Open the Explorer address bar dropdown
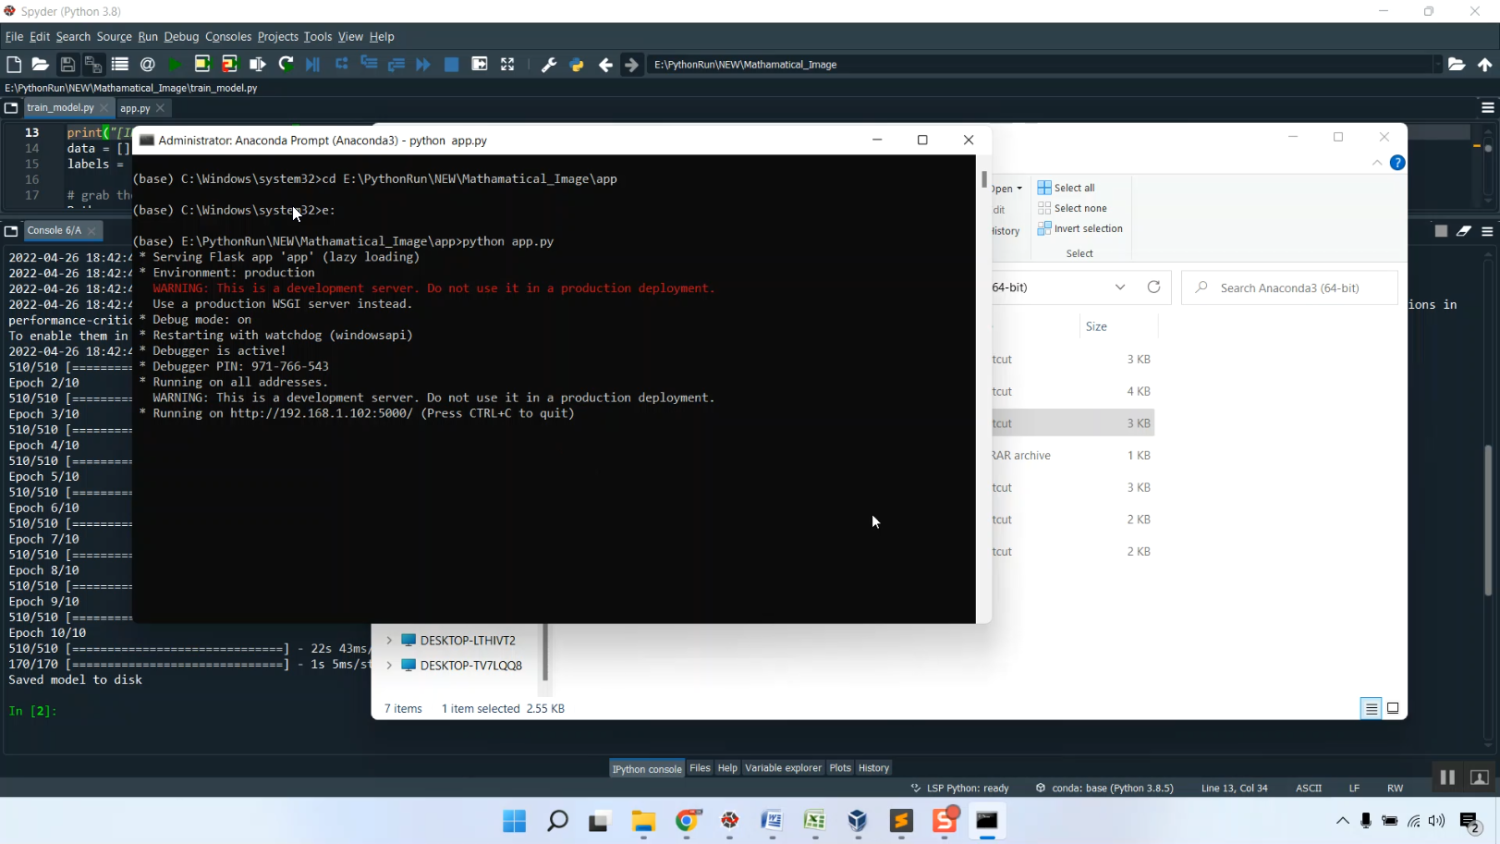This screenshot has height=844, width=1500. [1120, 287]
